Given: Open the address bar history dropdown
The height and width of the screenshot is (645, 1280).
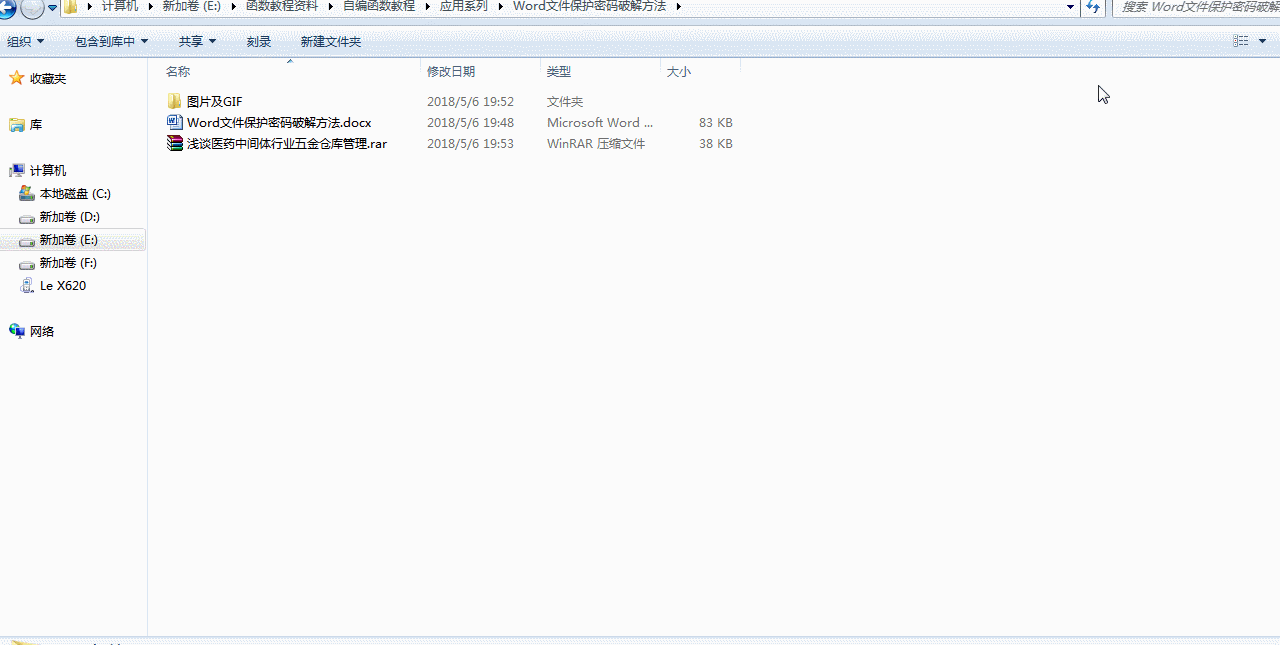Looking at the screenshot, I should click(x=1070, y=7).
